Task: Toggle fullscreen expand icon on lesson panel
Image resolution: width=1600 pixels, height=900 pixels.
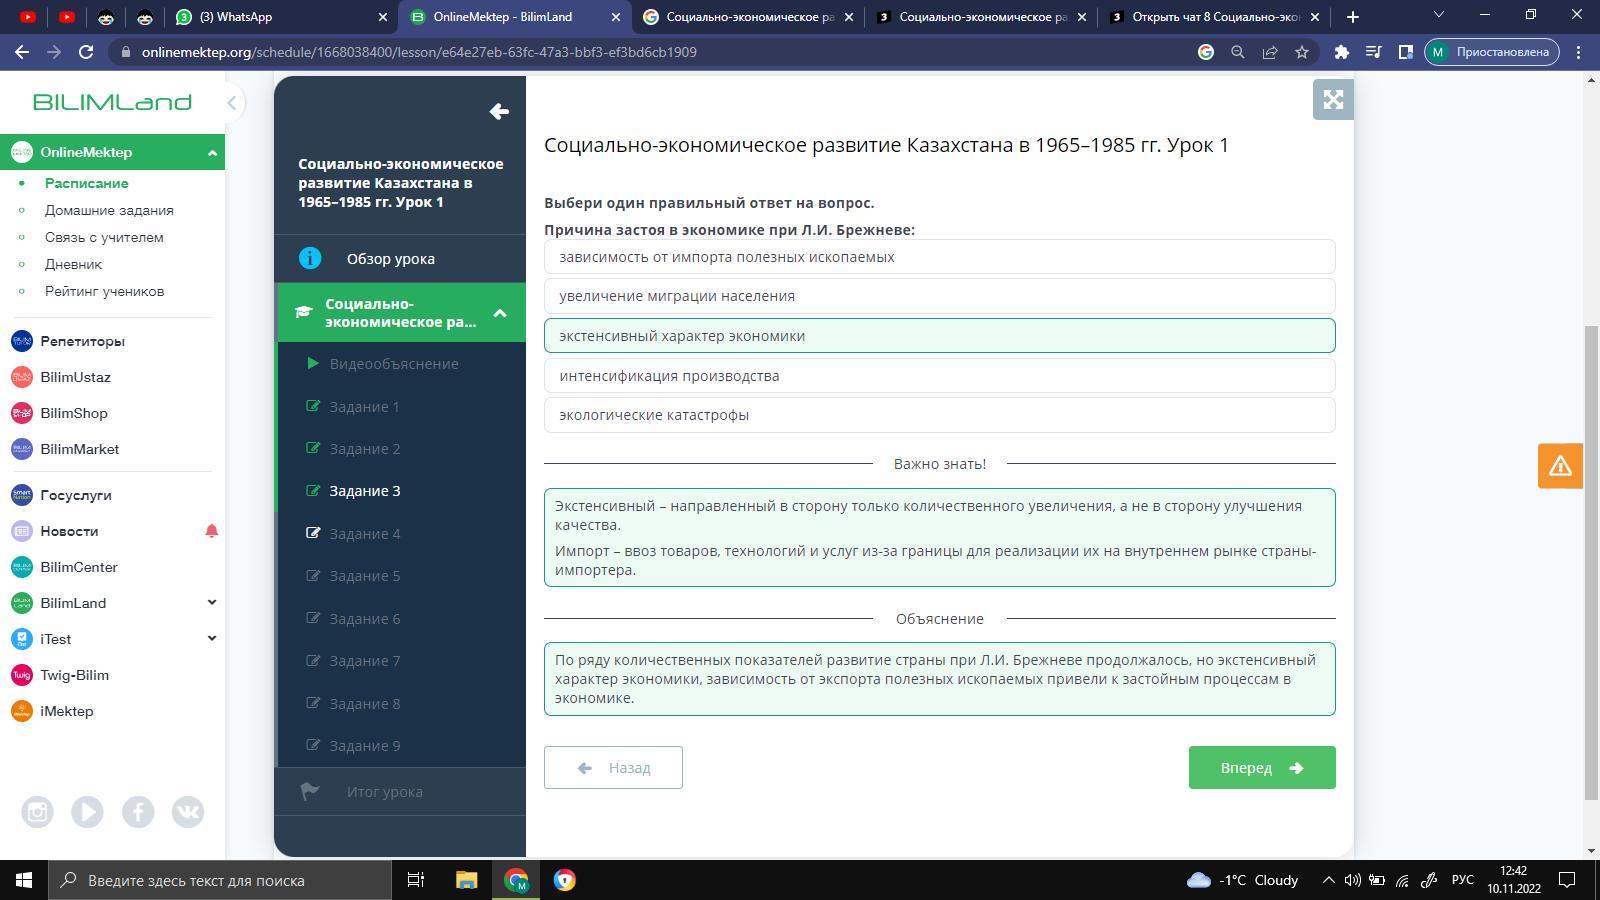Action: pos(1333,99)
